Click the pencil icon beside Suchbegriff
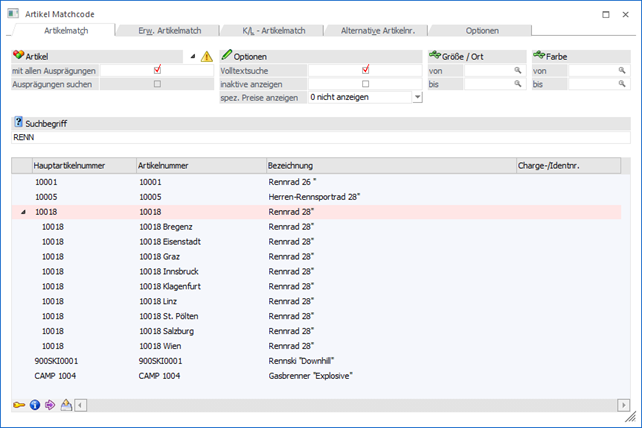The width and height of the screenshot is (642, 428). [x=18, y=123]
